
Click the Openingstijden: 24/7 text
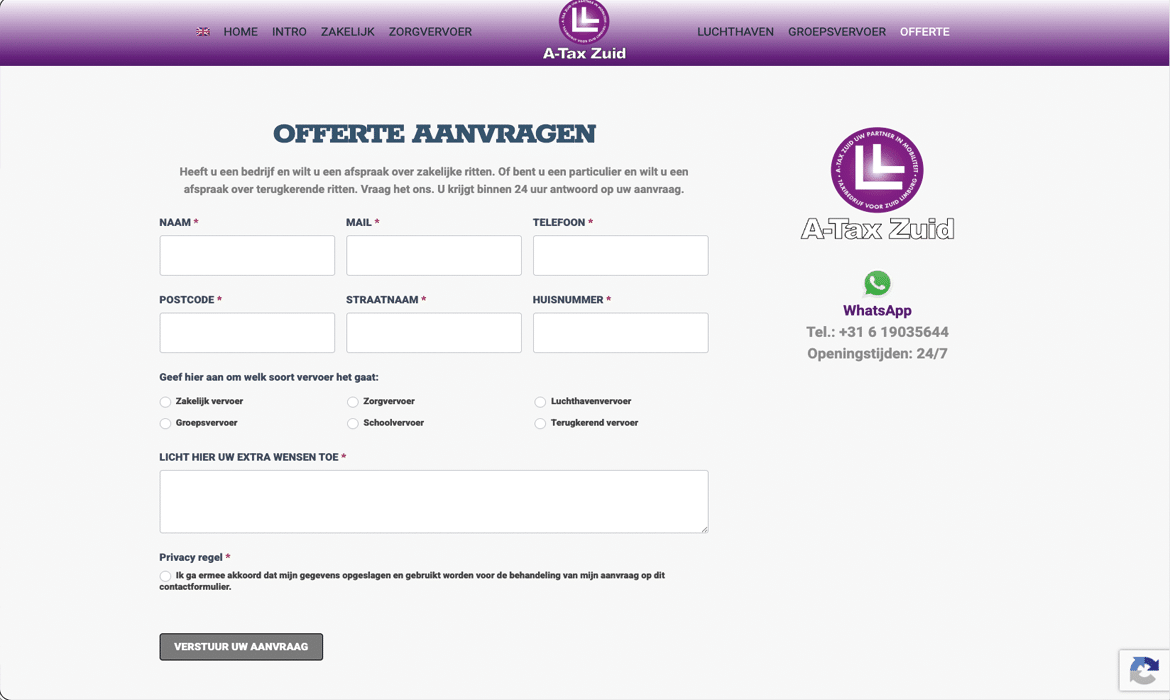click(878, 354)
